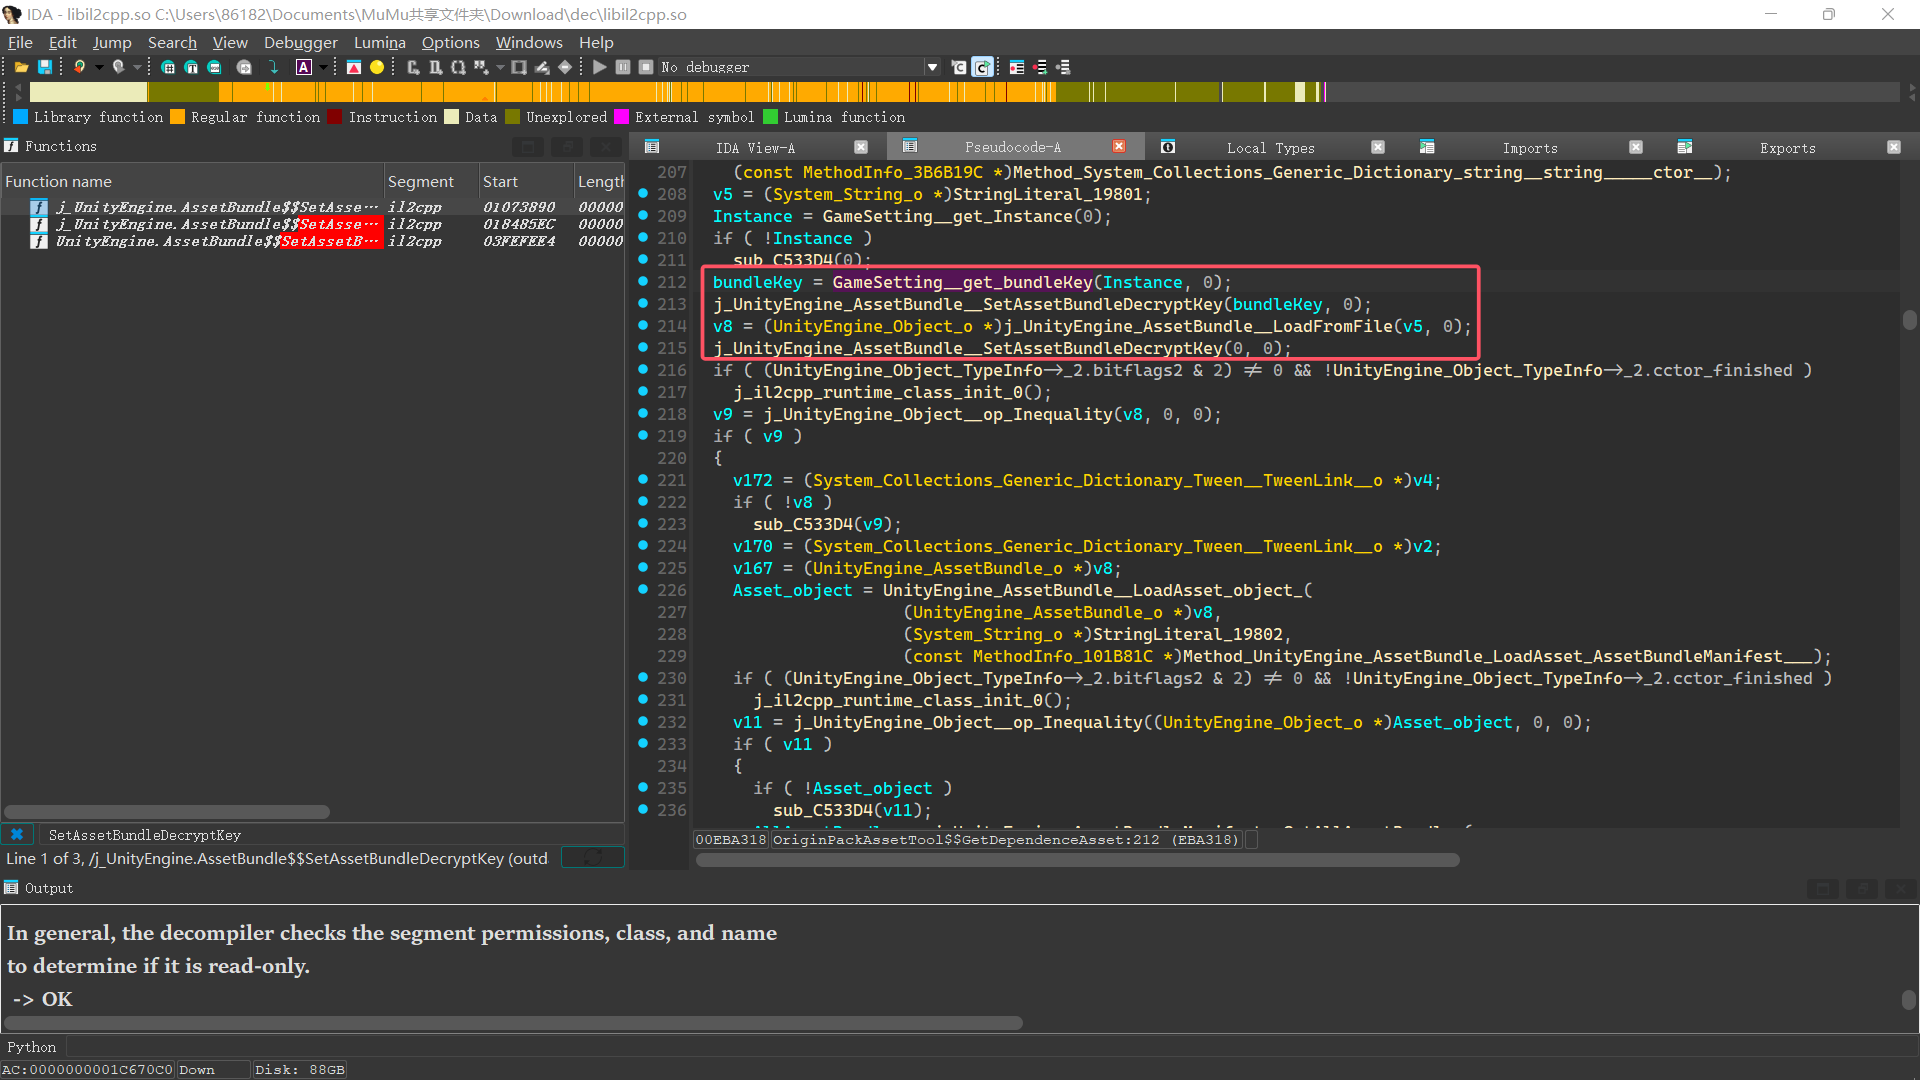Toggle breakpoint dot at line 219
The height and width of the screenshot is (1080, 1920).
tap(643, 435)
